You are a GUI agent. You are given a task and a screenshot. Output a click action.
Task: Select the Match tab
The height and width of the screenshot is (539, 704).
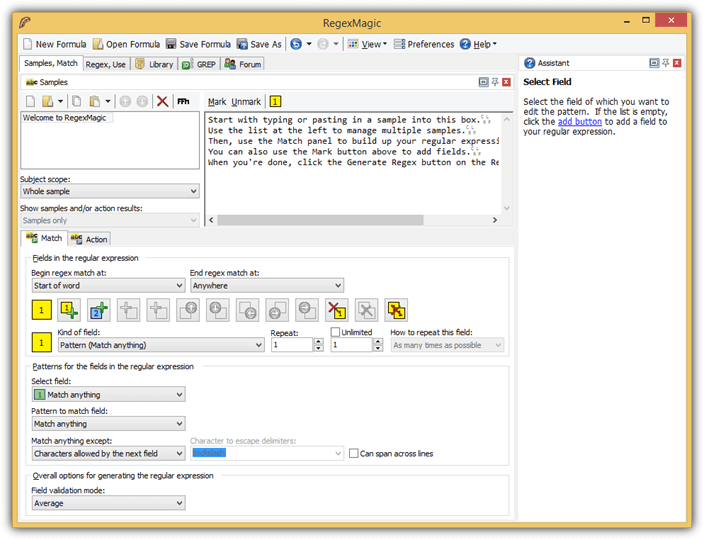click(44, 238)
